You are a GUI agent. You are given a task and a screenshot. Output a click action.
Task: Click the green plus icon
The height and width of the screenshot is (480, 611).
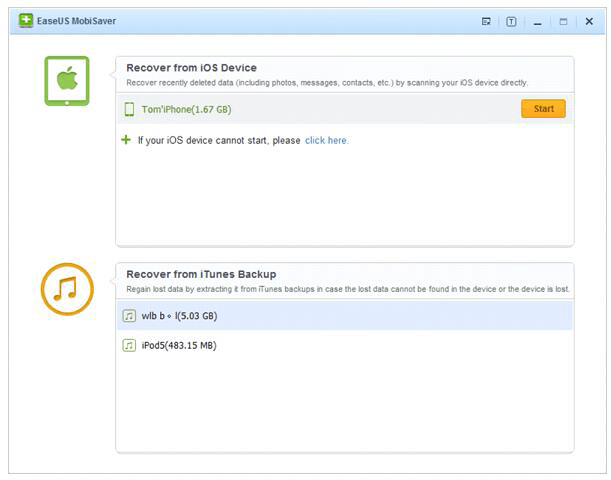click(126, 140)
